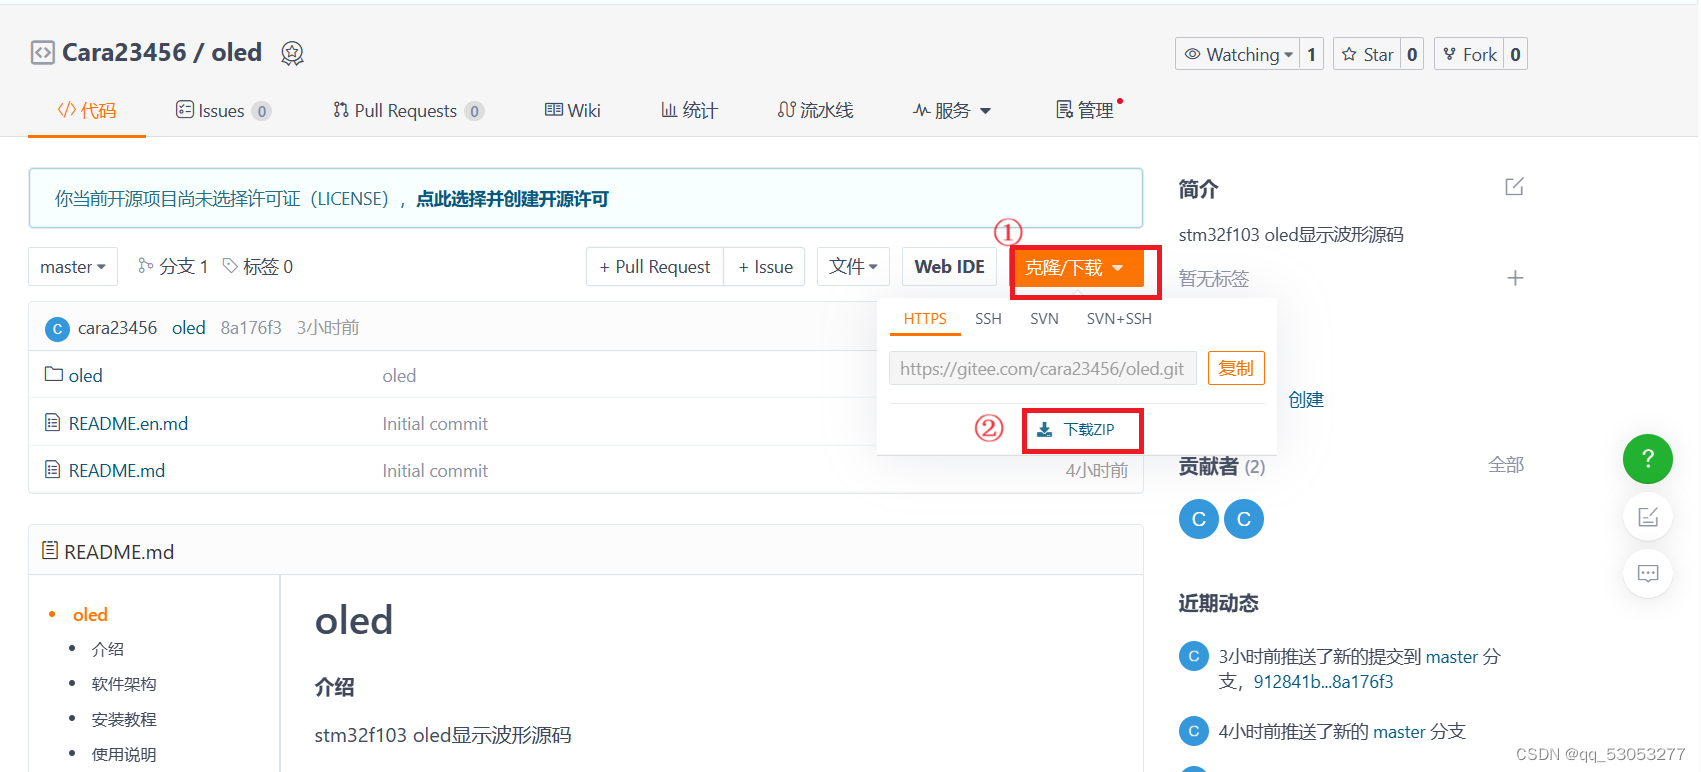Screen dimensions: 1701x772
Task: Select the SVN+SSH clone tab
Action: point(1119,319)
